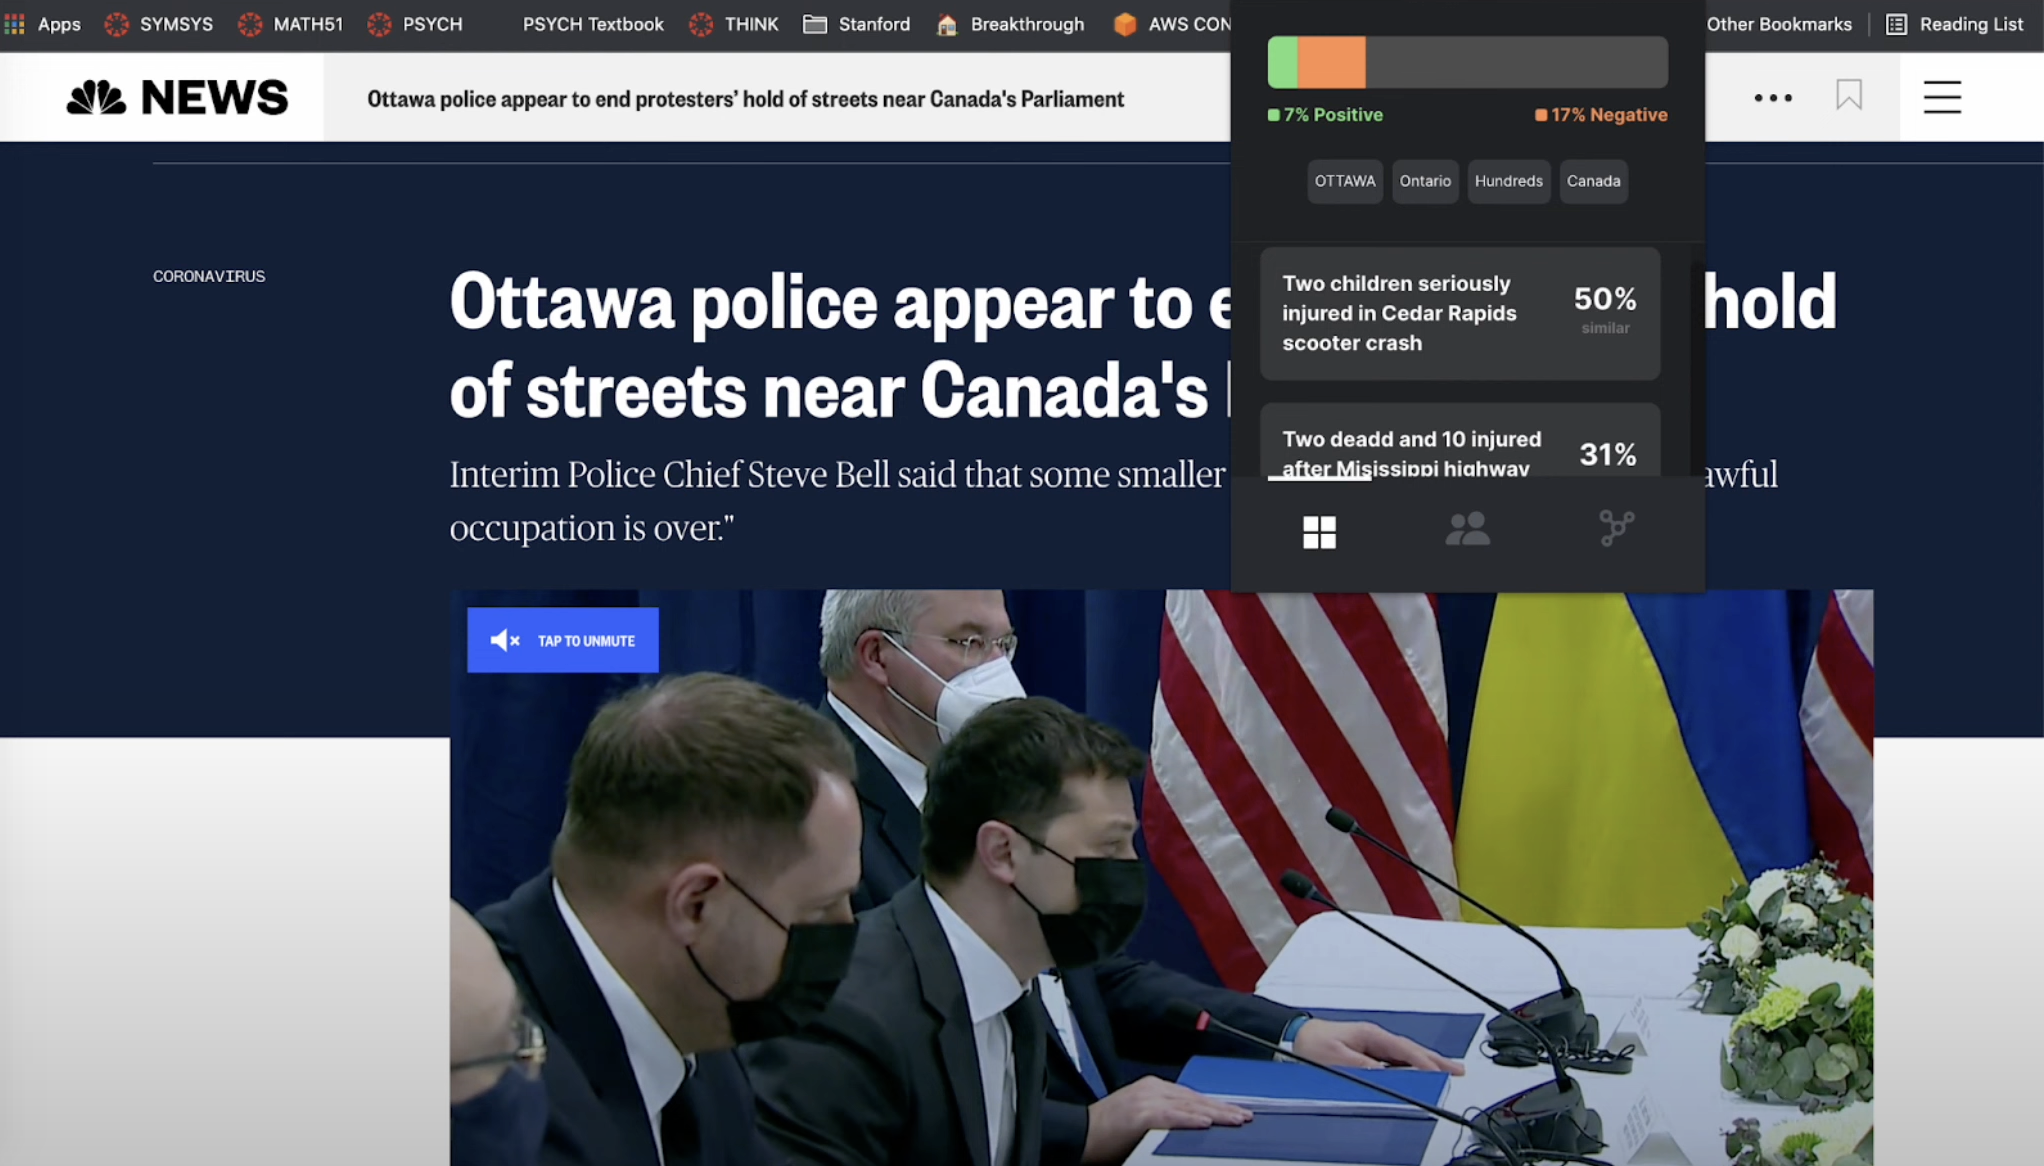2044x1166 pixels.
Task: Open the SYMSYS bookmark
Action: 159,24
